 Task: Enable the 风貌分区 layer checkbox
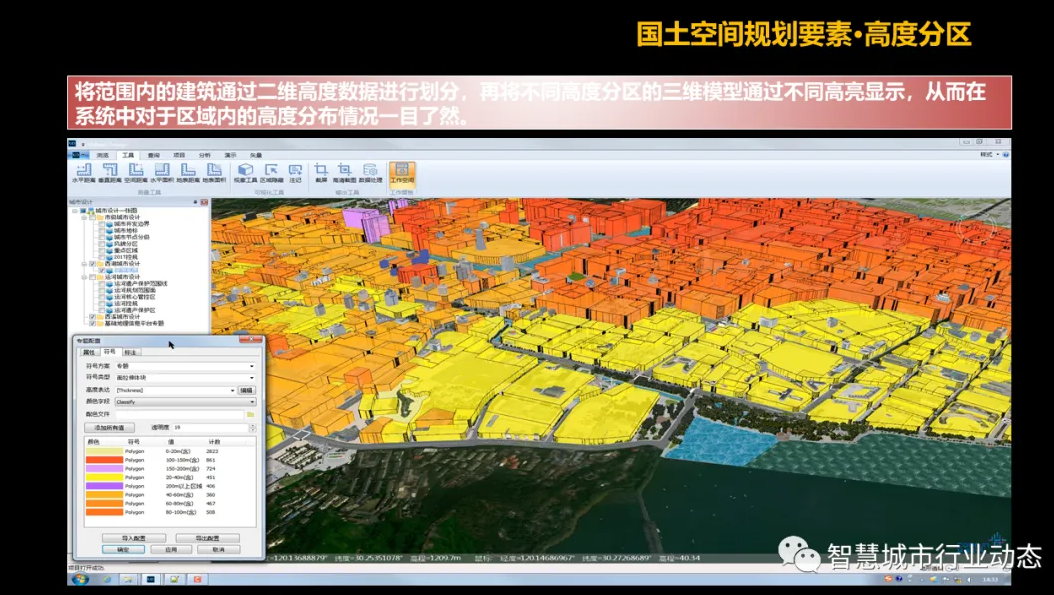(102, 243)
